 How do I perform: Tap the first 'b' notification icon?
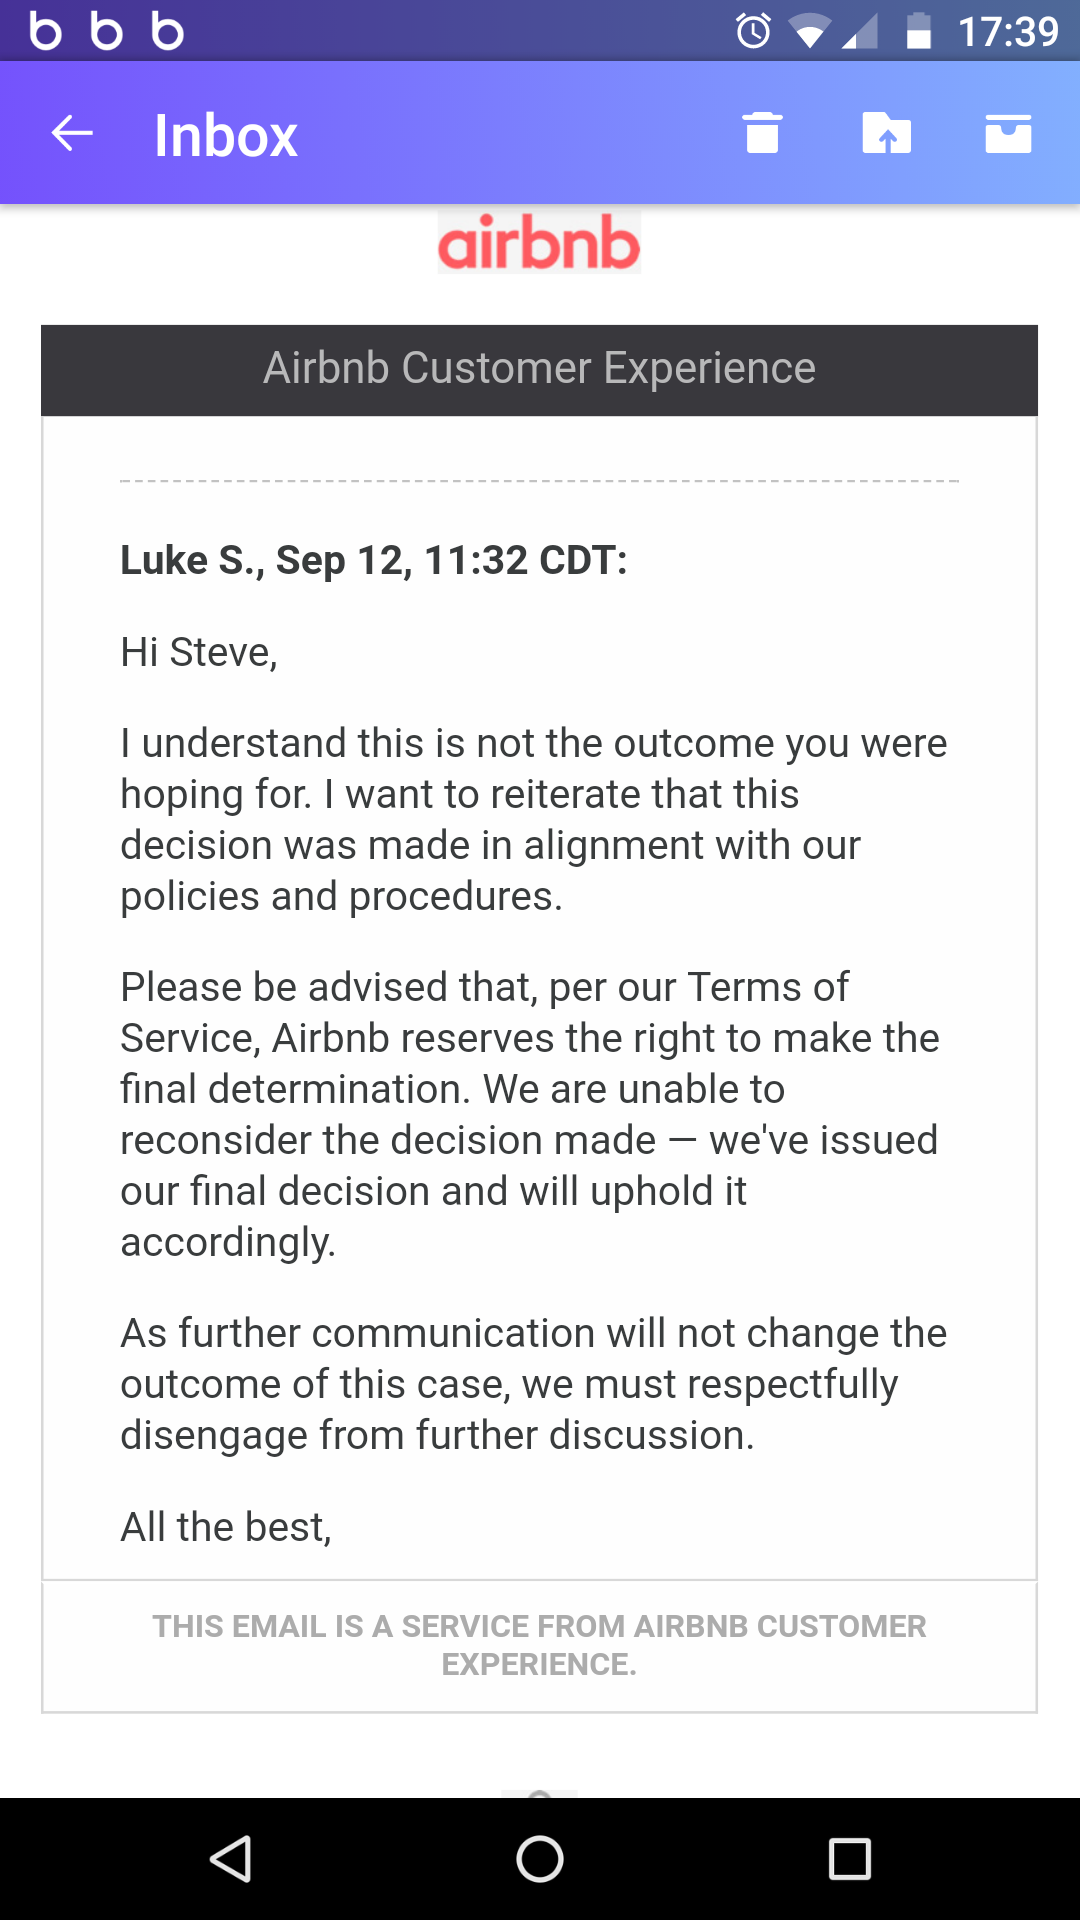point(46,31)
